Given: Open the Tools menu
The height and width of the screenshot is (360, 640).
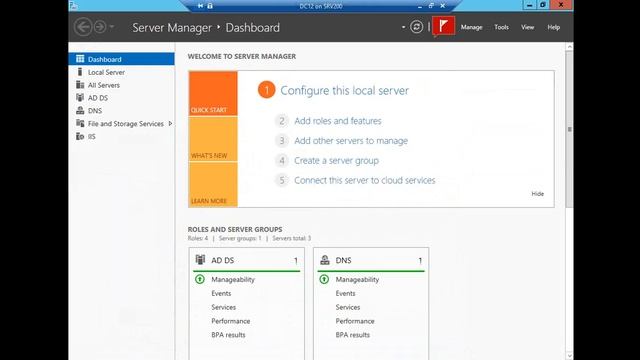Looking at the screenshot, I should [501, 27].
